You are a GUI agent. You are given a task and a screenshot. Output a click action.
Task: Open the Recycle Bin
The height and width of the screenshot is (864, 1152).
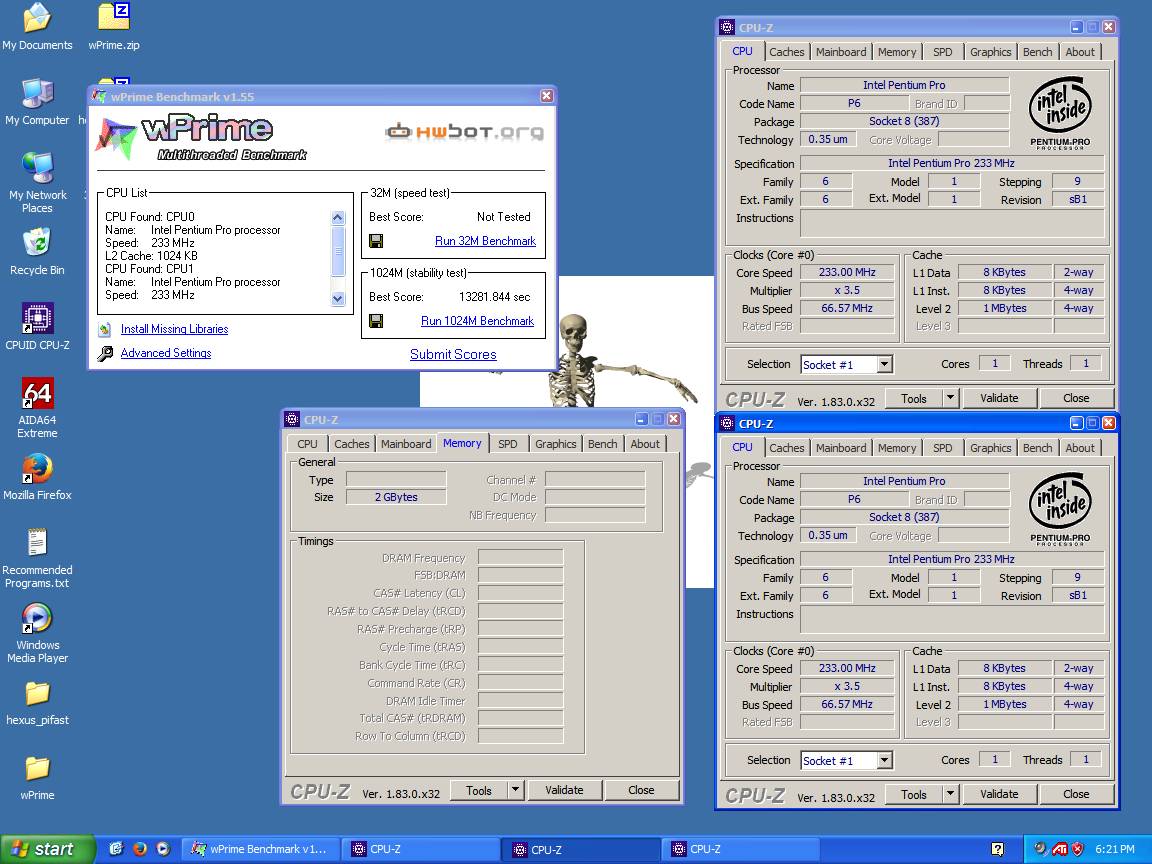coord(37,252)
